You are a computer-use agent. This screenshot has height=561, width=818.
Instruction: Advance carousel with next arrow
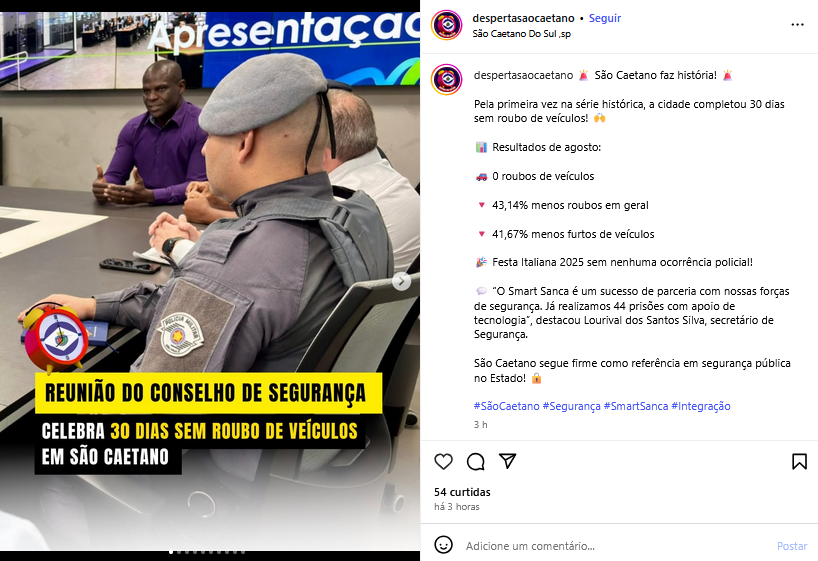(401, 281)
